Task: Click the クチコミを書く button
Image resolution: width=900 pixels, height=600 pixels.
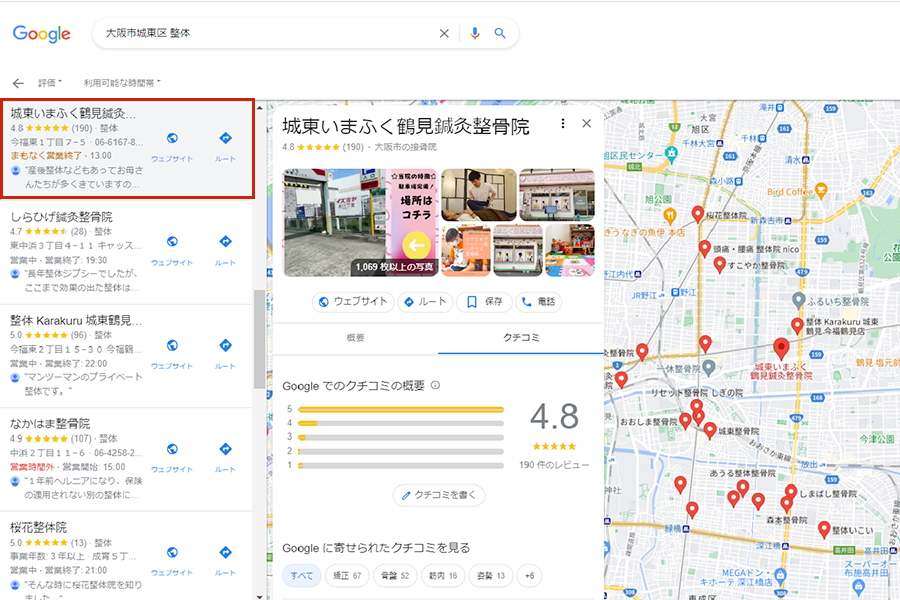Action: (x=439, y=495)
